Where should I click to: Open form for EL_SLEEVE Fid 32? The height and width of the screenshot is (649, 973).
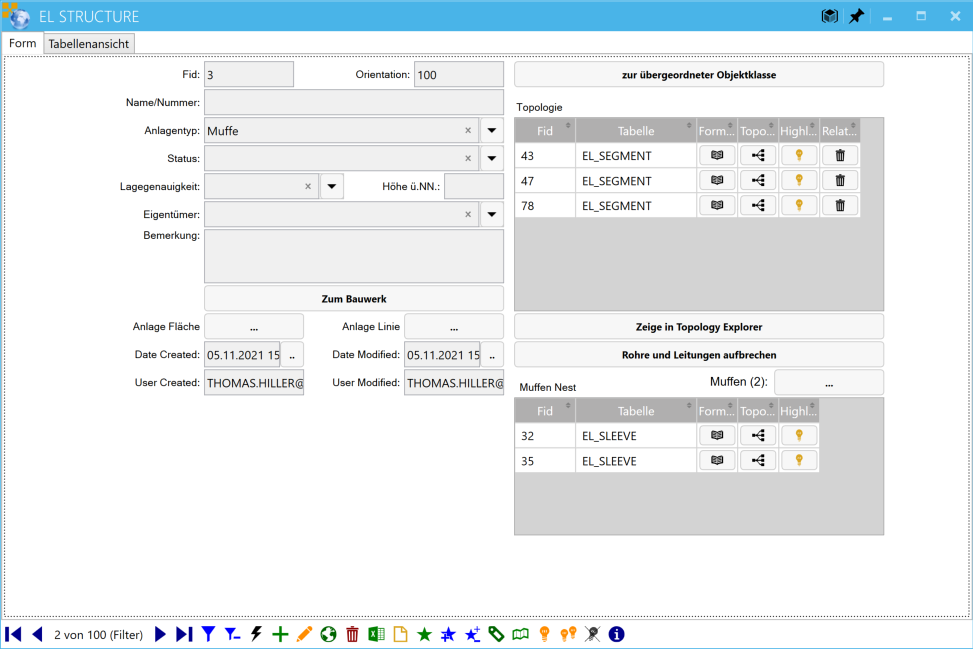[x=716, y=435]
